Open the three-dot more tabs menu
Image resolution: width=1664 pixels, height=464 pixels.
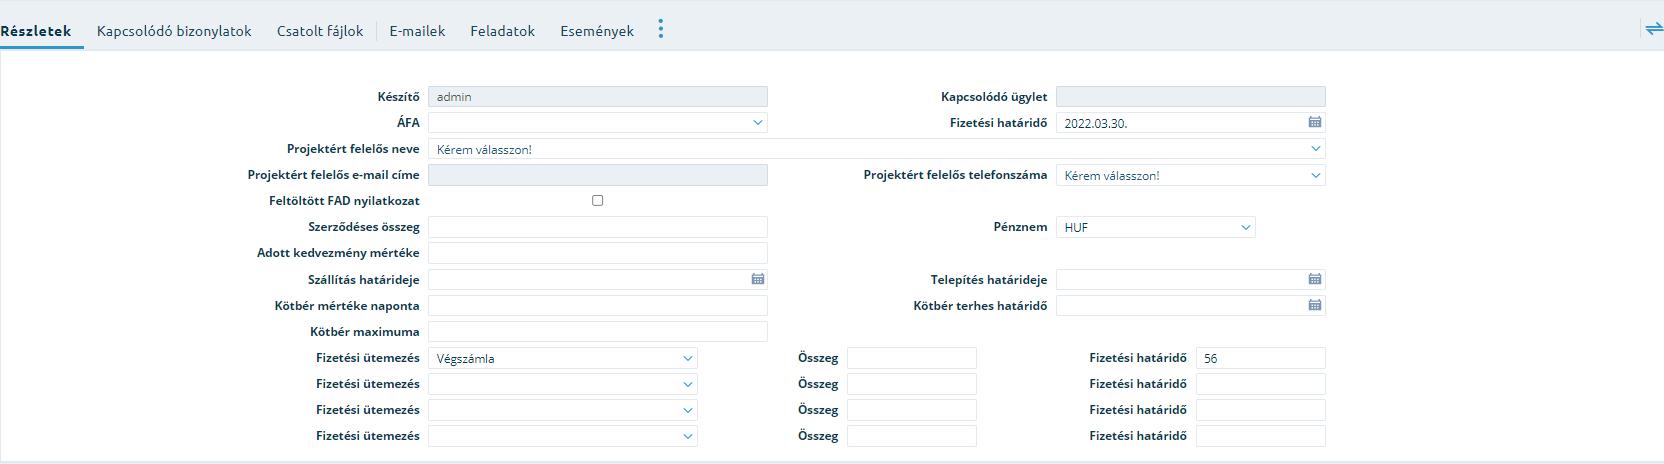pyautogui.click(x=661, y=29)
